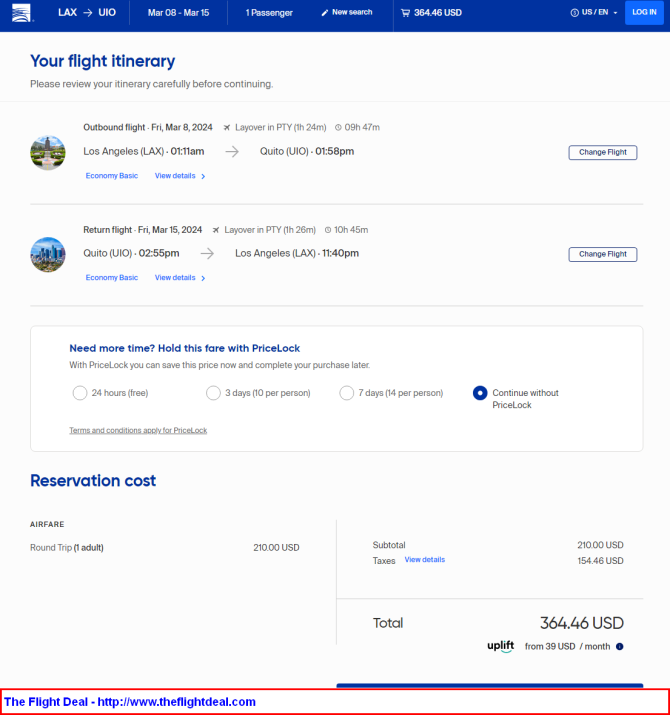Click the LOG IN button
670x715 pixels.
(644, 13)
